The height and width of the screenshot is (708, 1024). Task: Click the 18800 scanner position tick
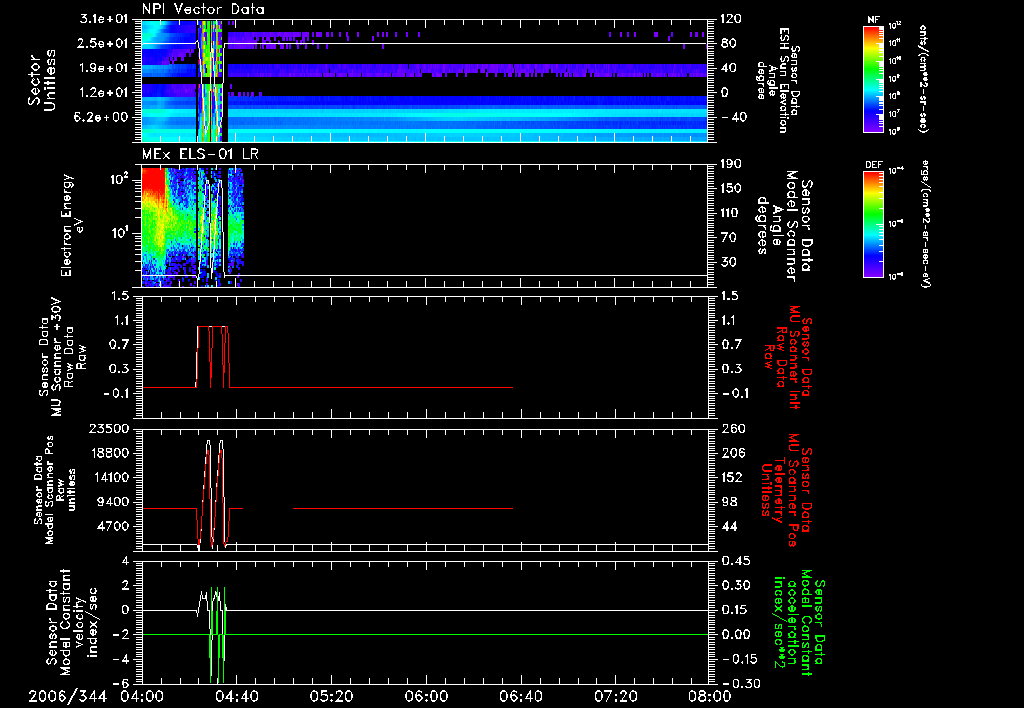point(110,453)
